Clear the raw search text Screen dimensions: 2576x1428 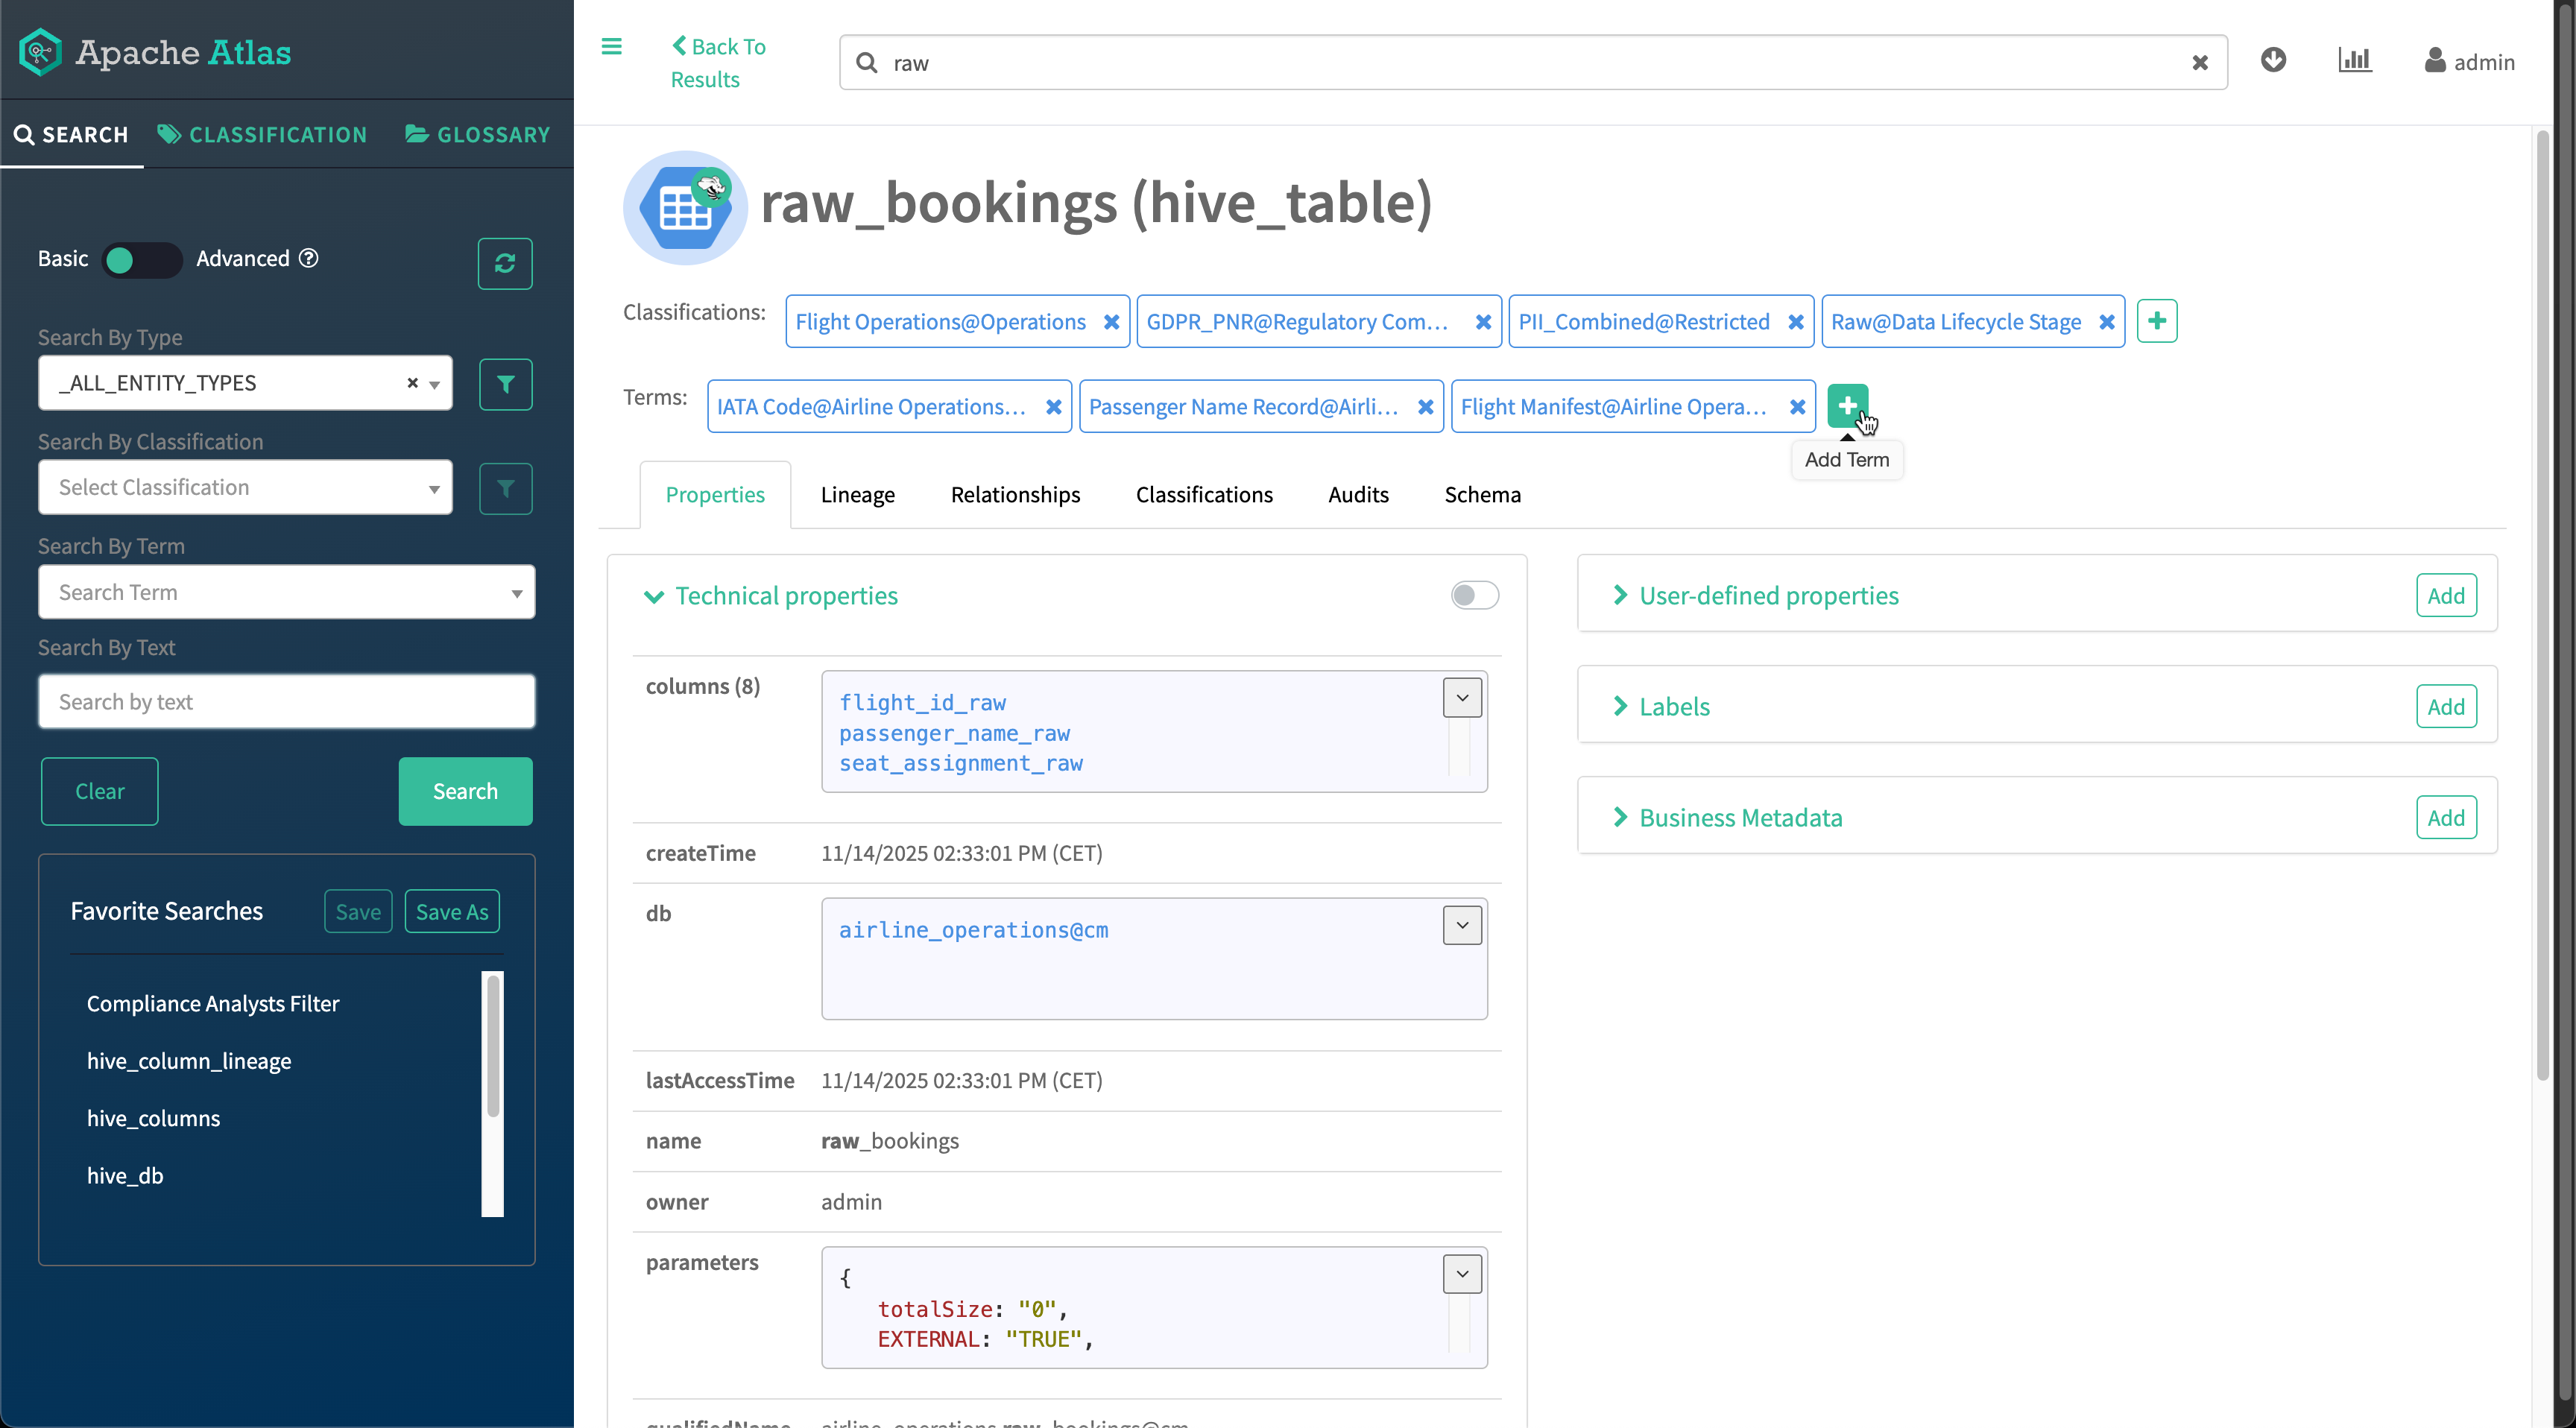pos(2199,63)
